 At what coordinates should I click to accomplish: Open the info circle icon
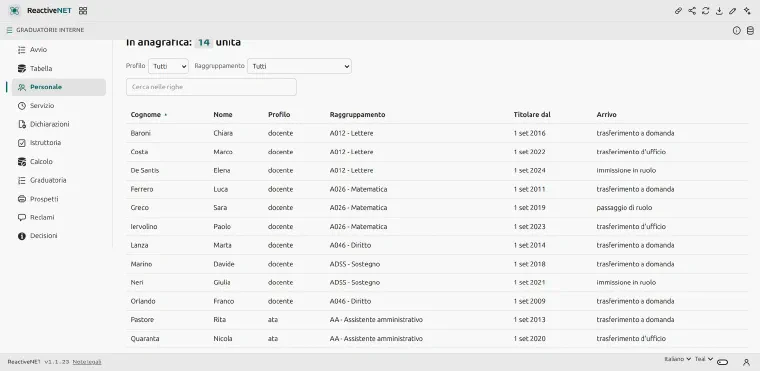737,31
